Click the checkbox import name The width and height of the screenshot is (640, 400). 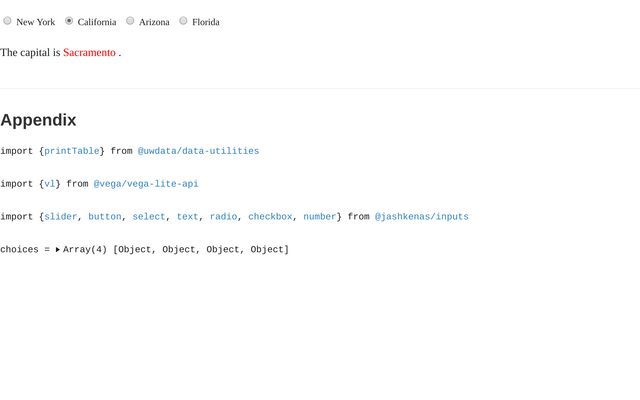270,216
